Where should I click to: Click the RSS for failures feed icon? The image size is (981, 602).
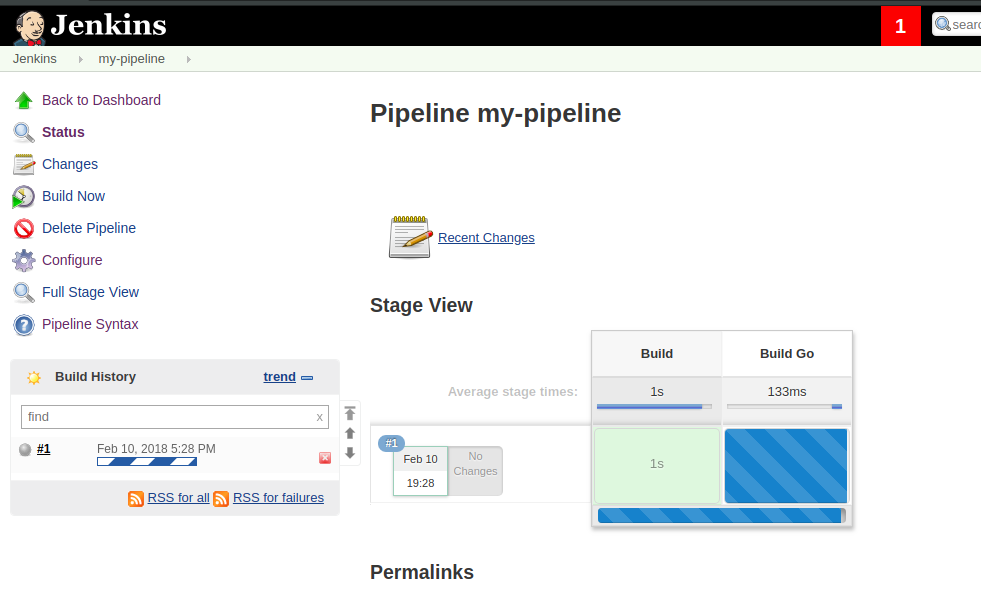(221, 499)
